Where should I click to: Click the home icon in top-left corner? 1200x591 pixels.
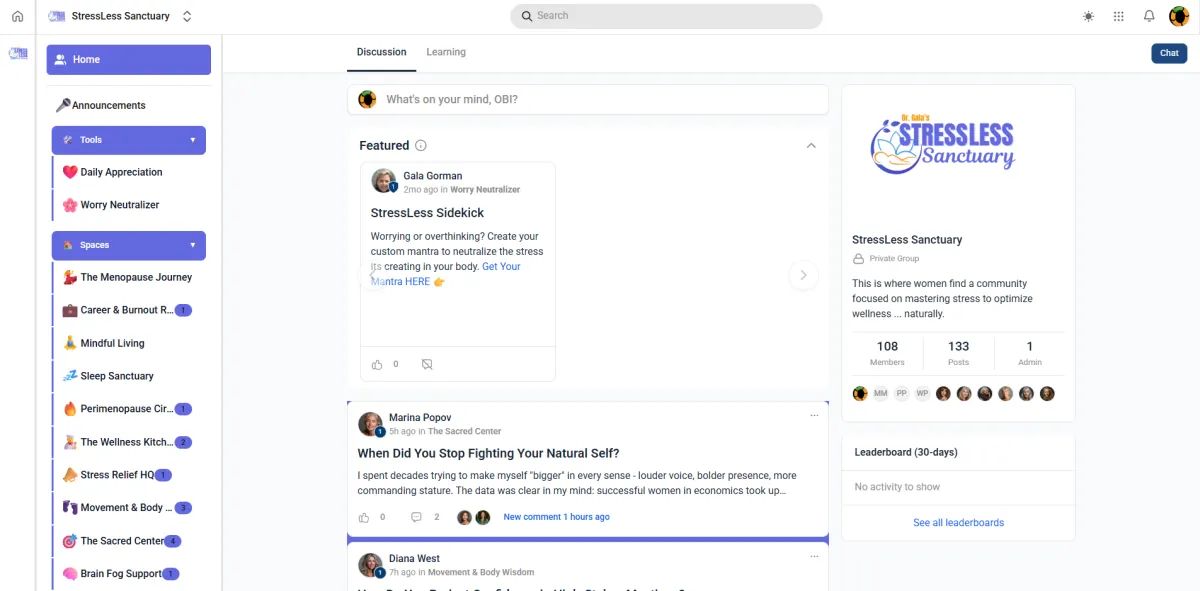coord(17,16)
